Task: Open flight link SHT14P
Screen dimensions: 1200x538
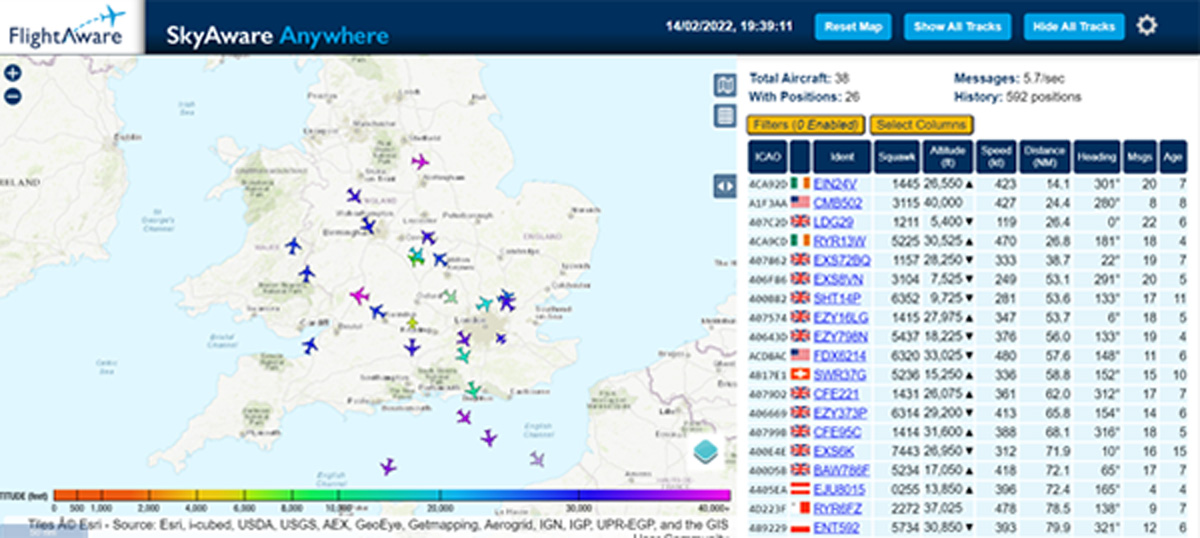Action: pos(837,298)
